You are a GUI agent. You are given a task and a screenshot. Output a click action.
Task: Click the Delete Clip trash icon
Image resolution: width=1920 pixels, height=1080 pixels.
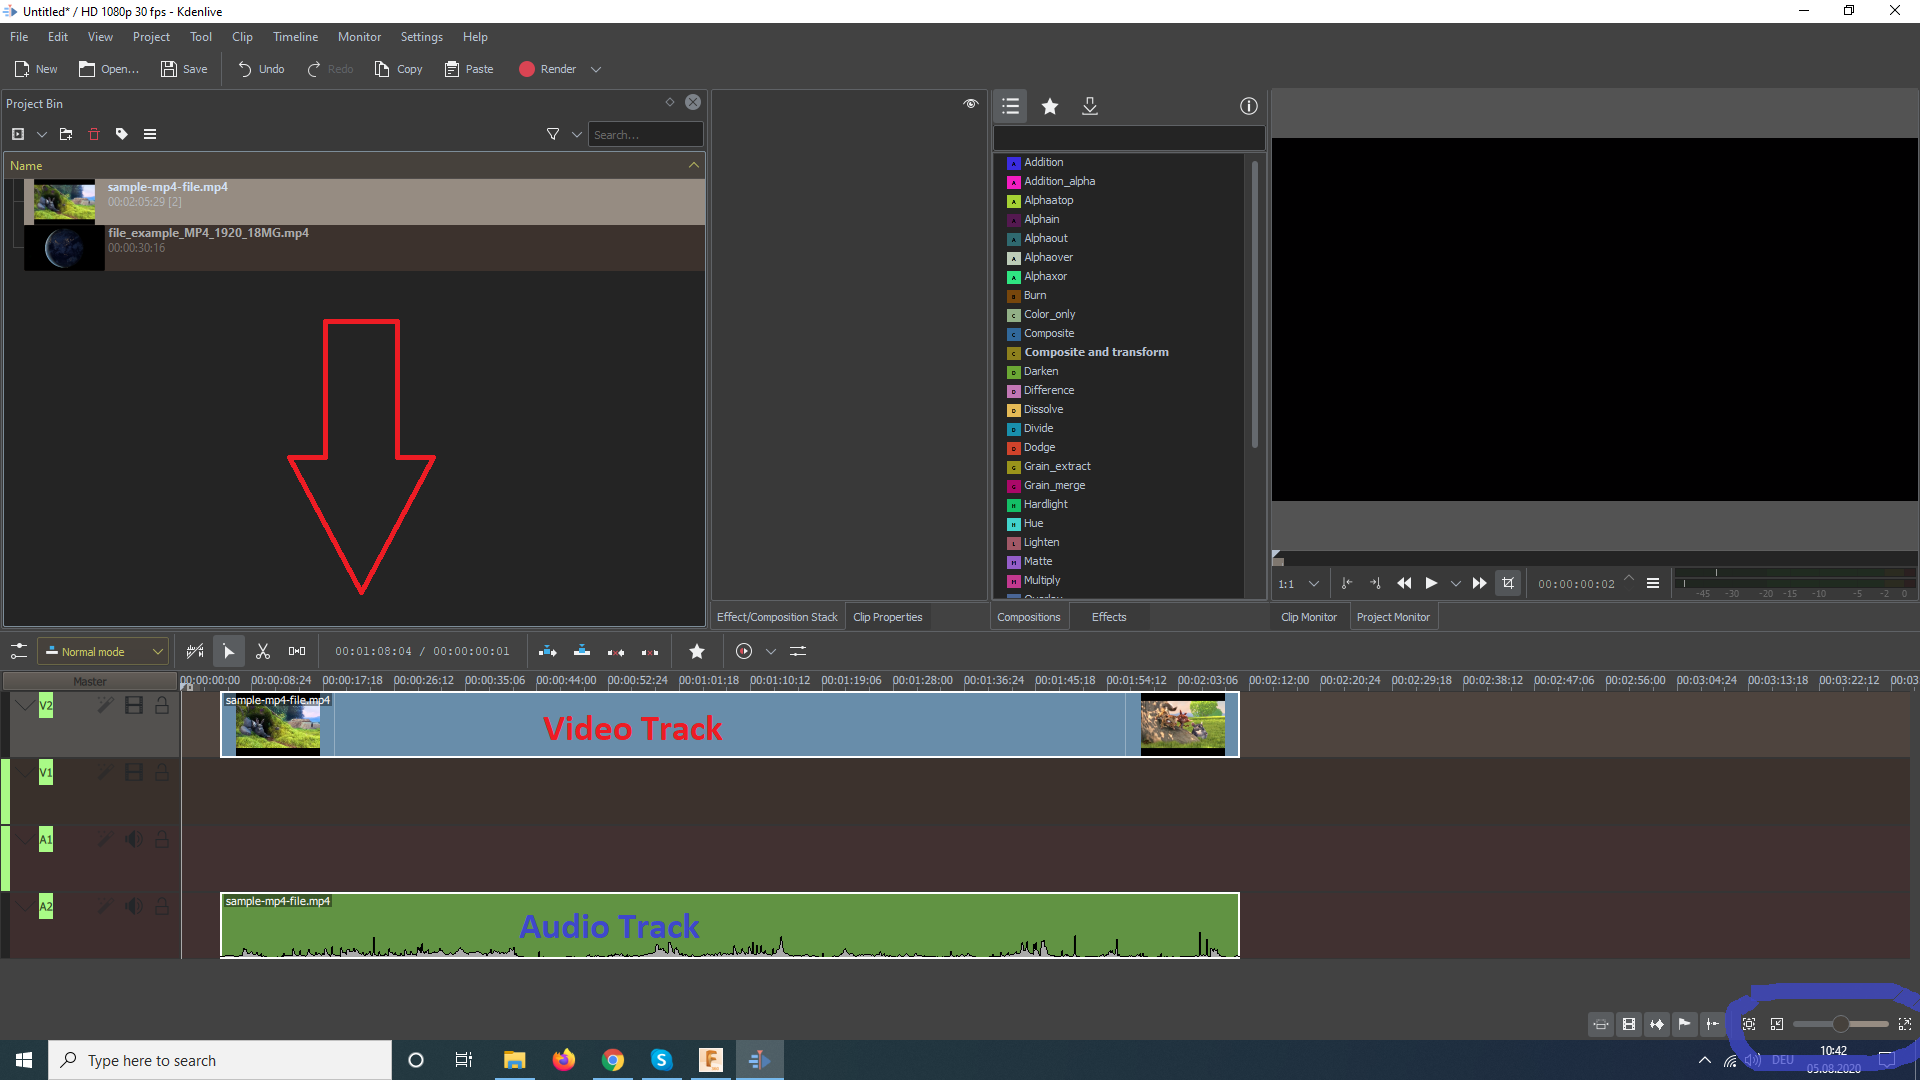pos(94,134)
